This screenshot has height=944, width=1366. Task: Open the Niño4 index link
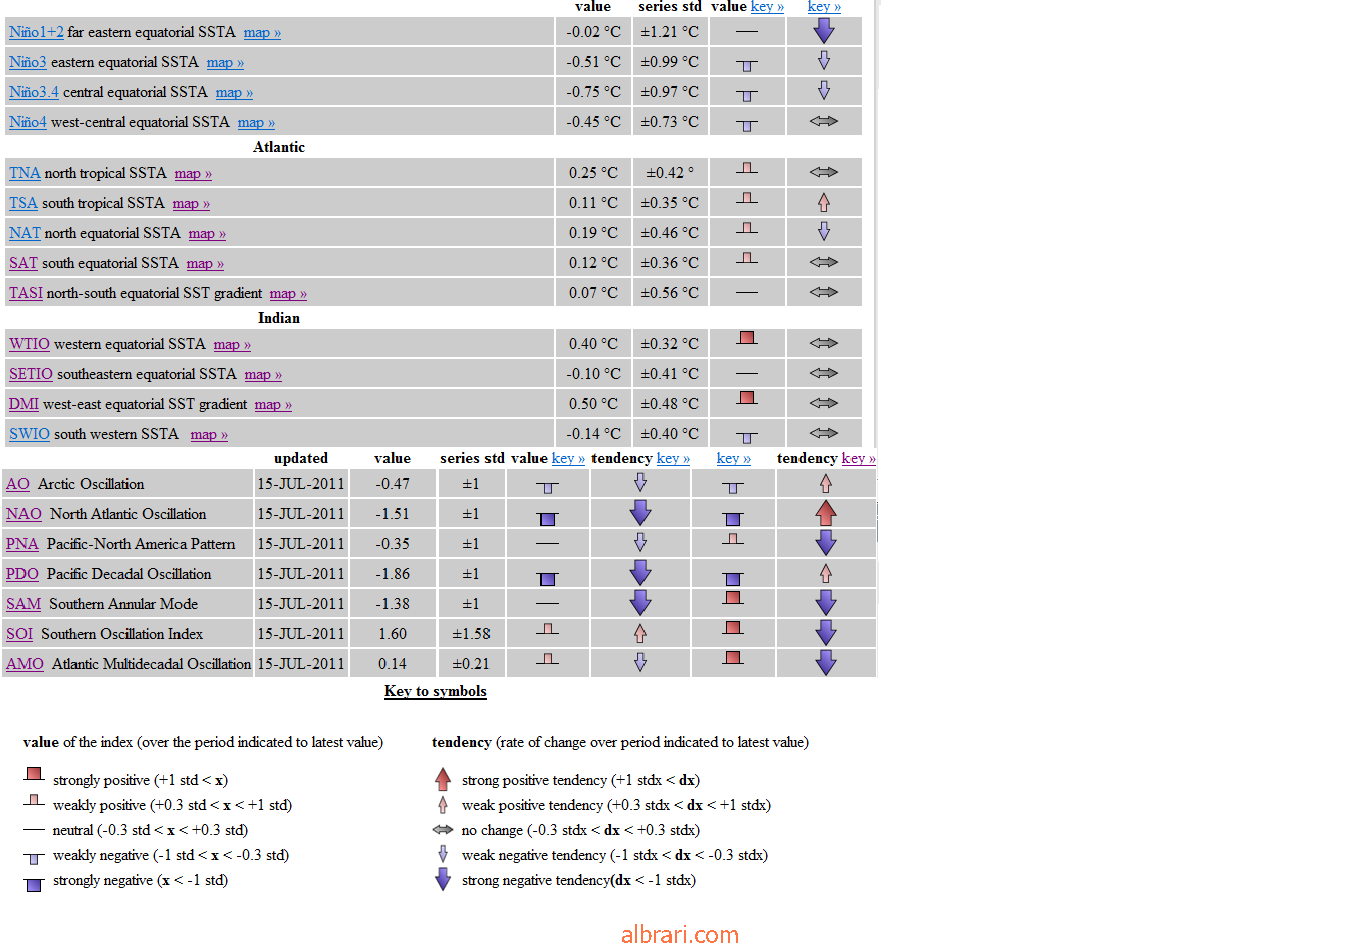28,122
